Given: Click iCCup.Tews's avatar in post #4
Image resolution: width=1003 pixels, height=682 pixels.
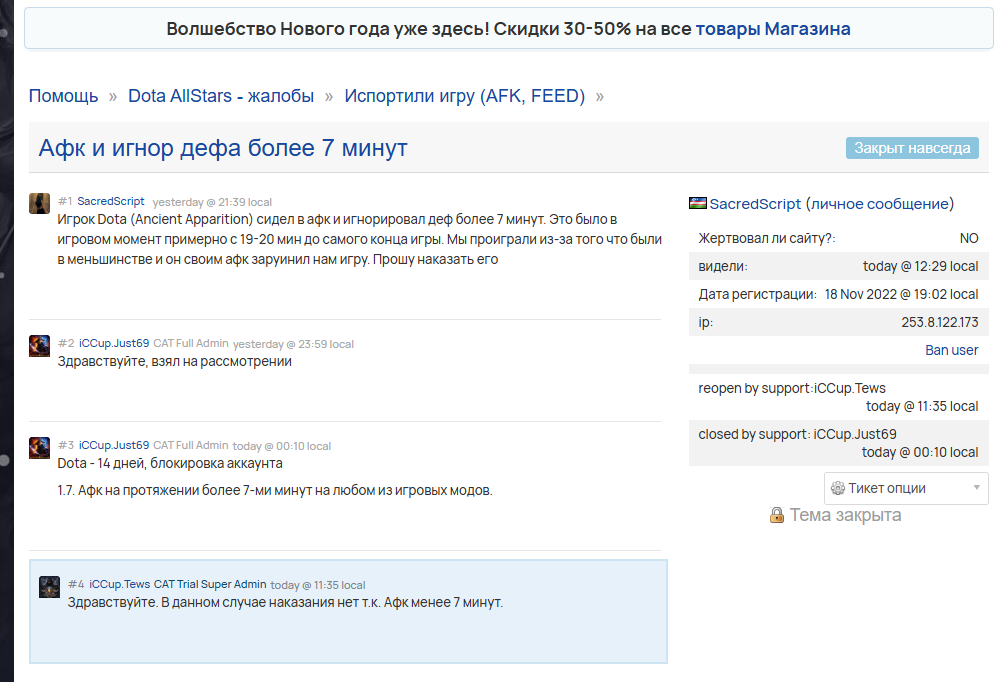Looking at the screenshot, I should point(50,586).
